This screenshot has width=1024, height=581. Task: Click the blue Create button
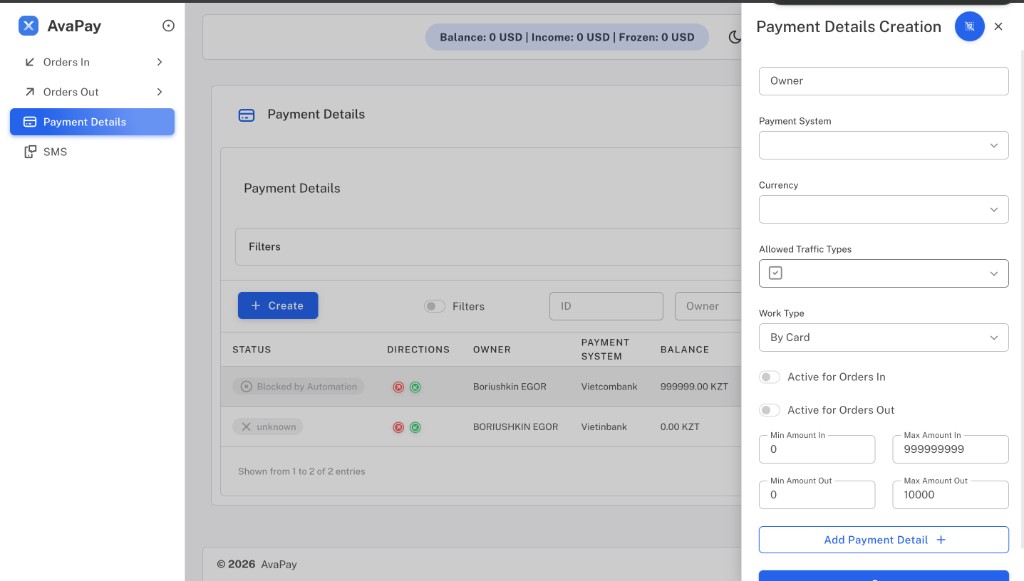(278, 306)
